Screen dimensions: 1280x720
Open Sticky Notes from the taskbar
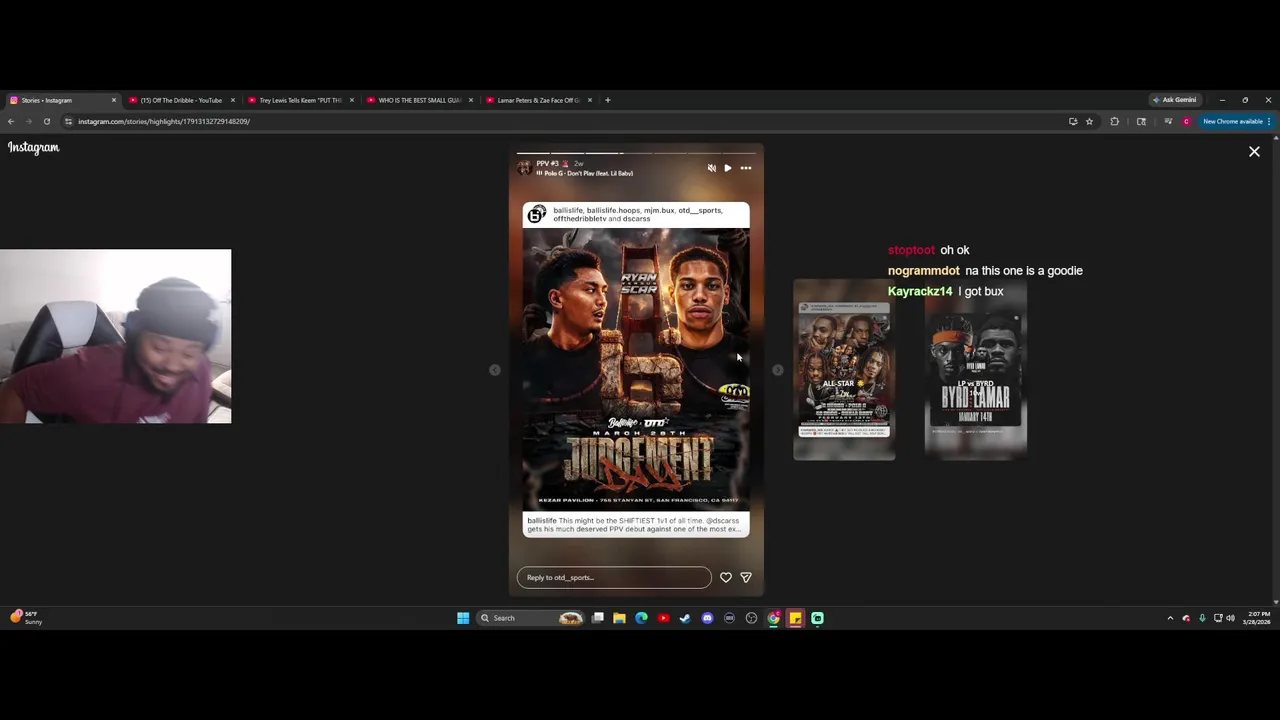(795, 618)
